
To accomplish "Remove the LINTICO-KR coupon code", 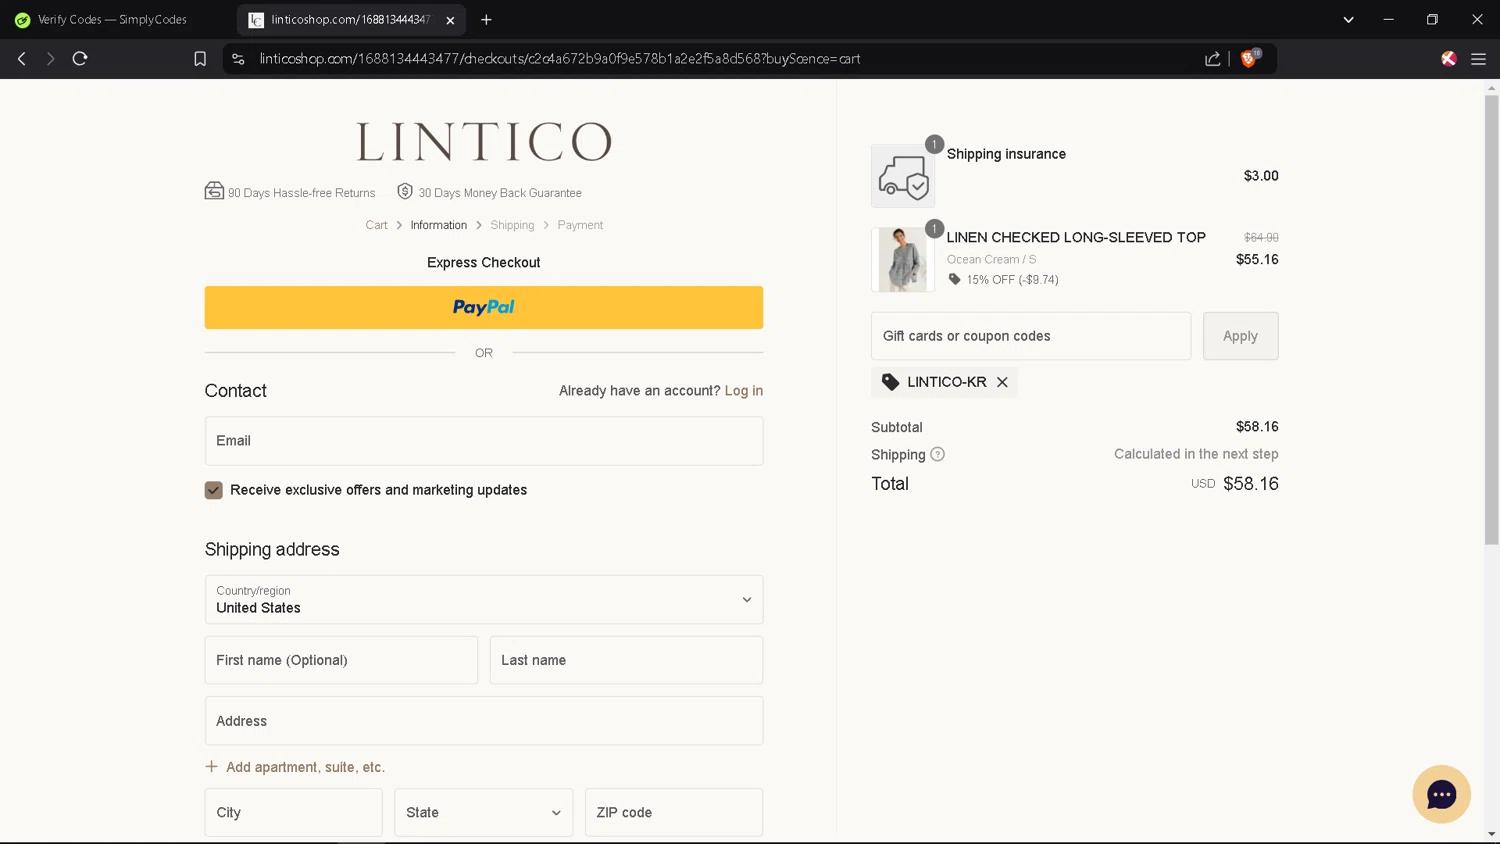I will tap(1002, 382).
